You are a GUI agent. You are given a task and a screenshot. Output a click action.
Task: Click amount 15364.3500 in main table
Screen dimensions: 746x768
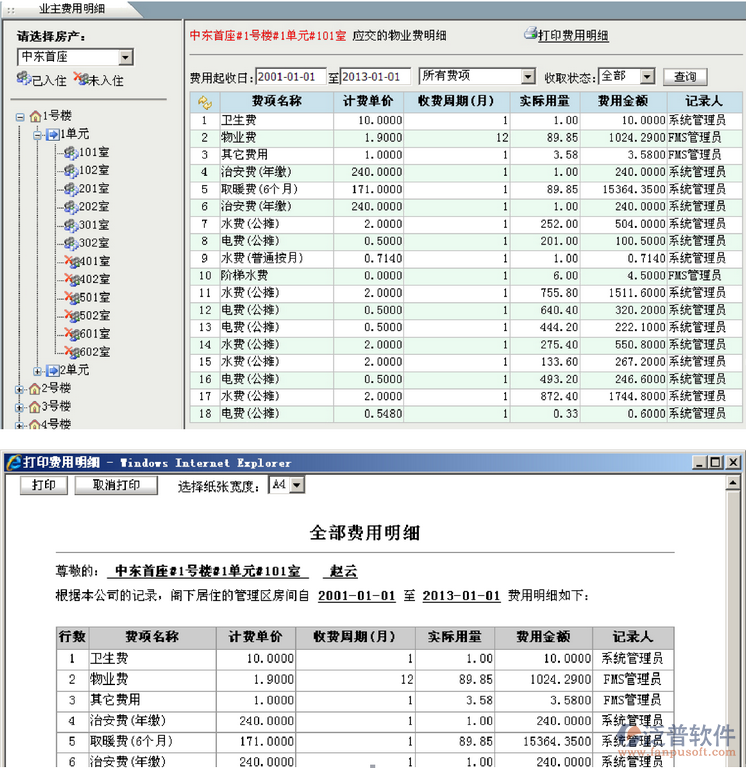click(x=634, y=190)
